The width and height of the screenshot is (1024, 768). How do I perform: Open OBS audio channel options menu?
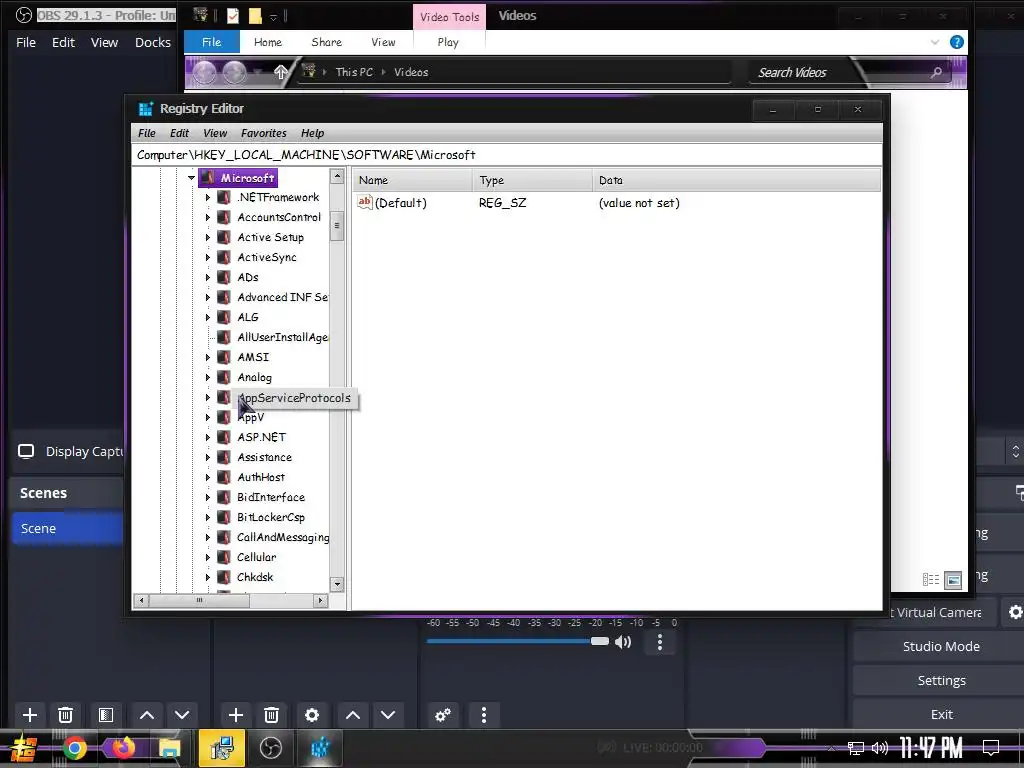point(660,643)
